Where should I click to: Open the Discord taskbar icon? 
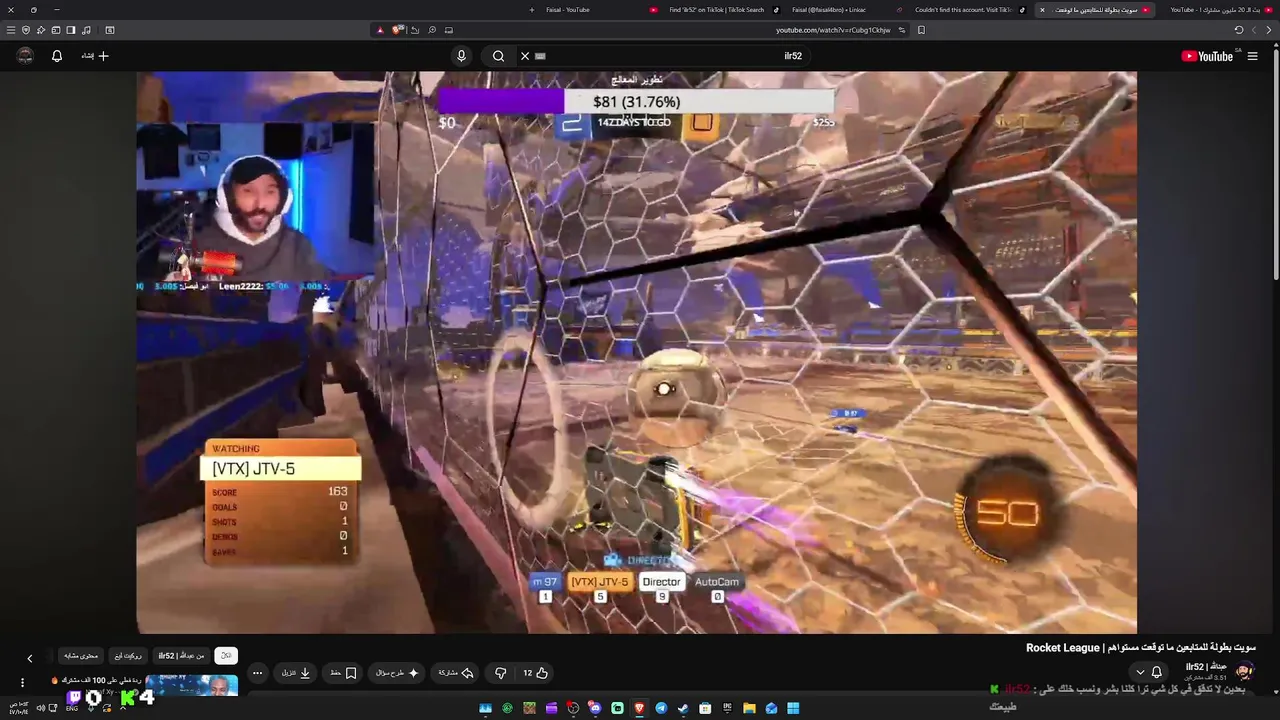(x=595, y=708)
